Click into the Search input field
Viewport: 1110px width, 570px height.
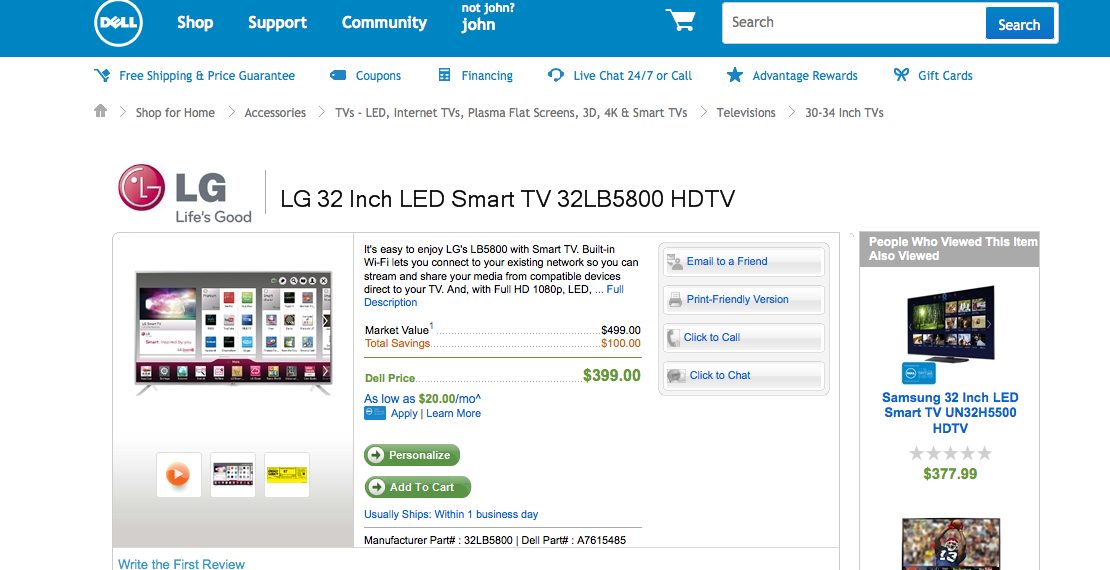854,23
